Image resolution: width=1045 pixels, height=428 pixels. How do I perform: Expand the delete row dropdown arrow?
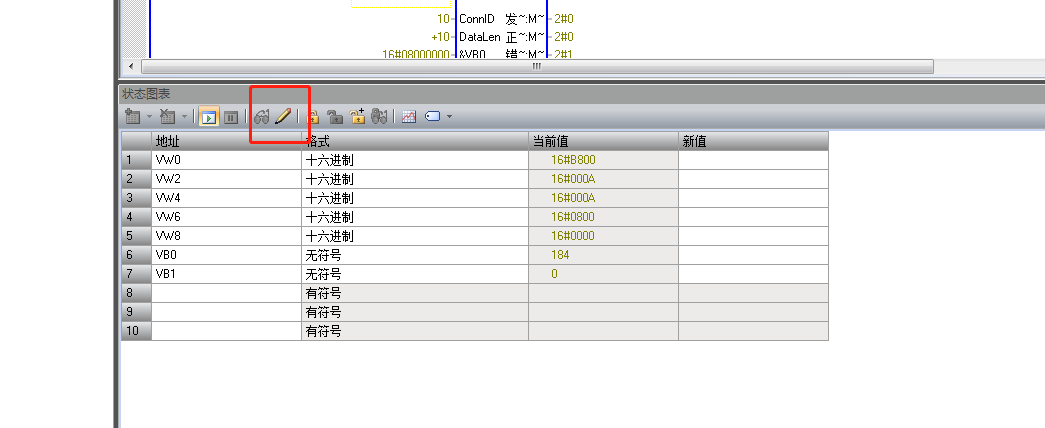tap(185, 117)
